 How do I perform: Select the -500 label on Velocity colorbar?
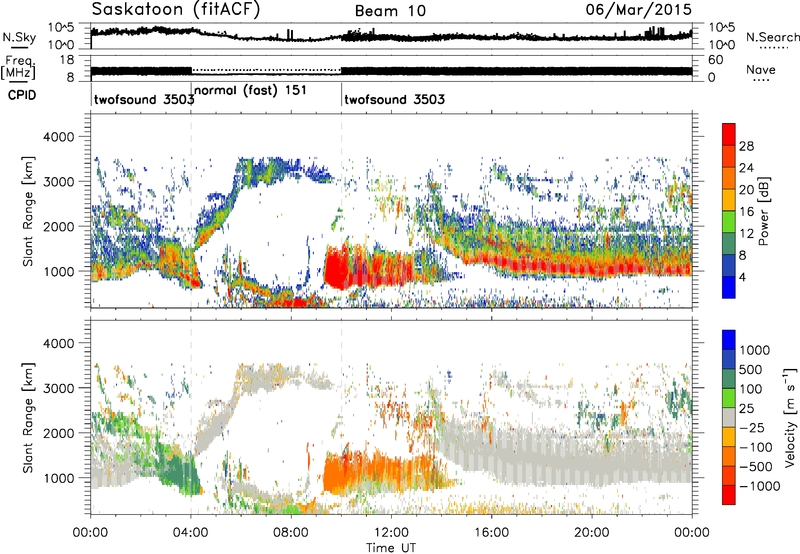coord(756,467)
